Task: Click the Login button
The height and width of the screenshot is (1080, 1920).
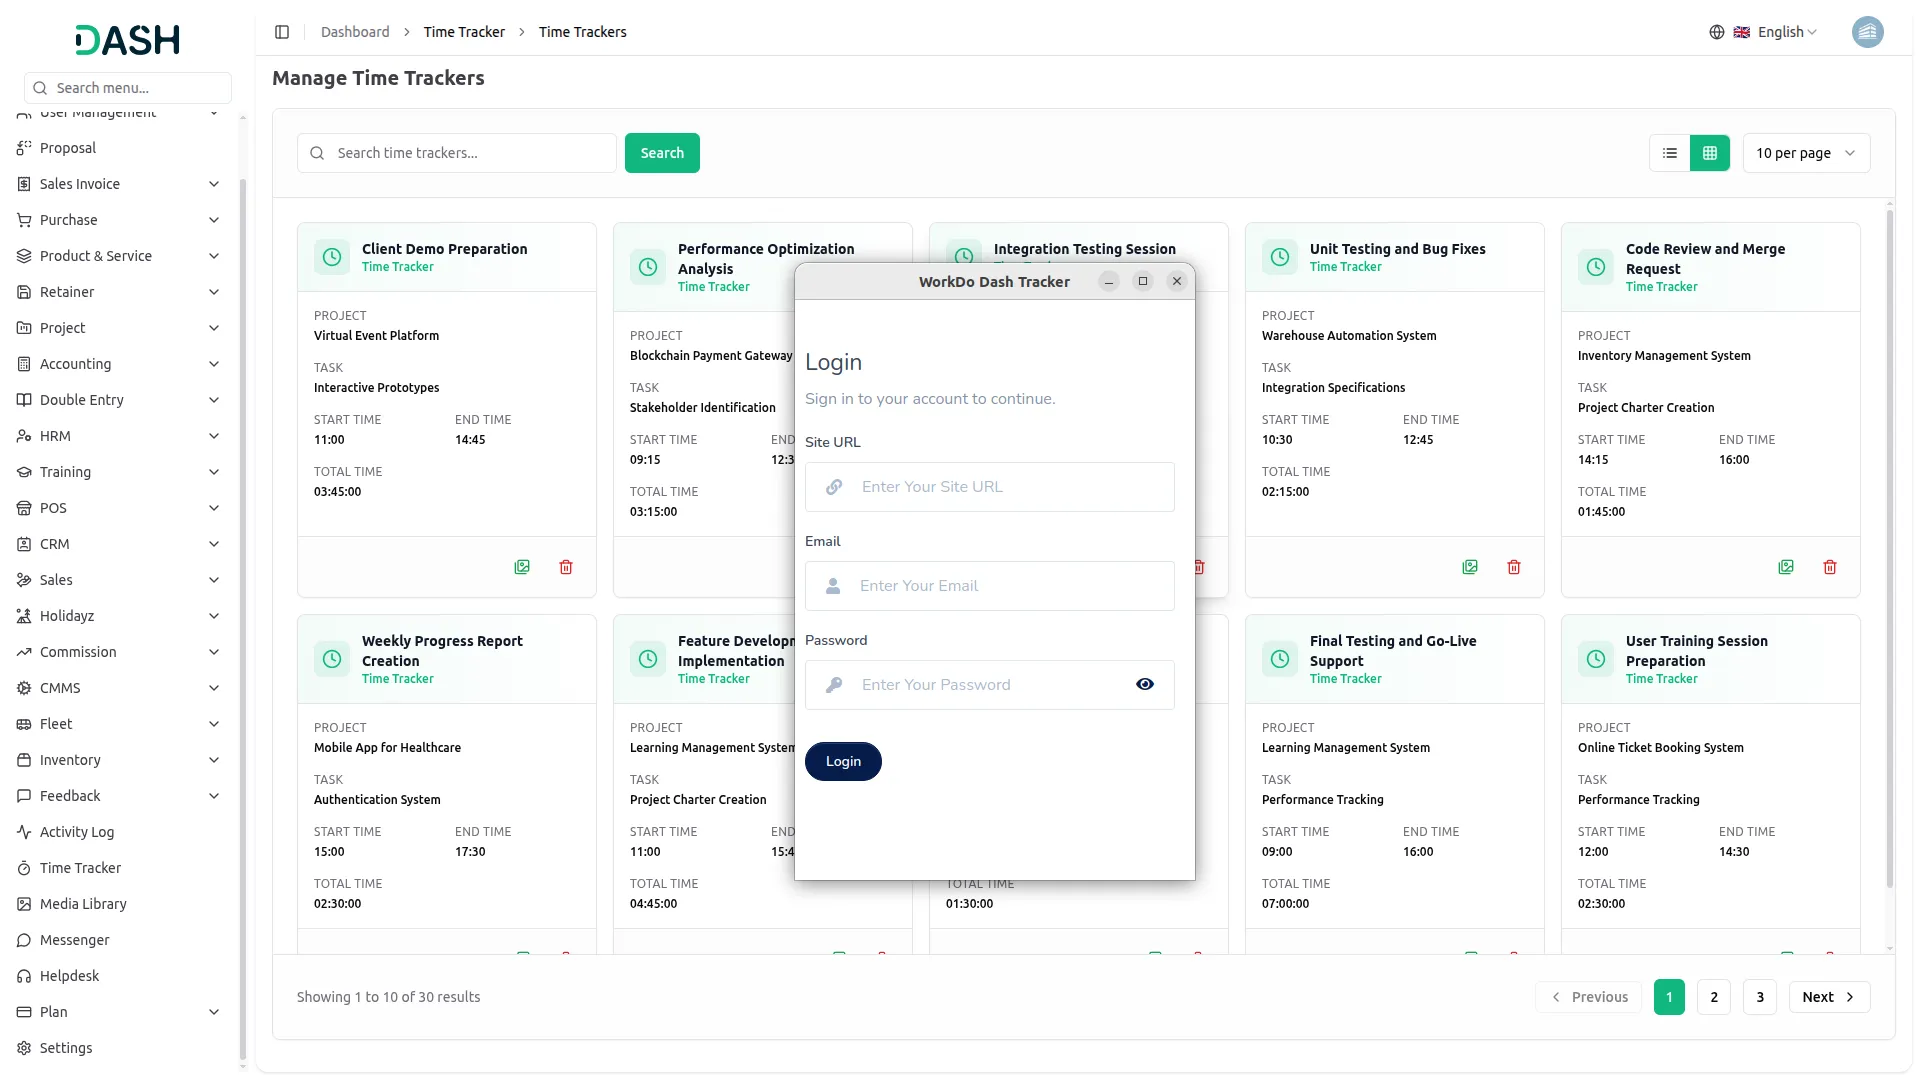Action: 843,761
